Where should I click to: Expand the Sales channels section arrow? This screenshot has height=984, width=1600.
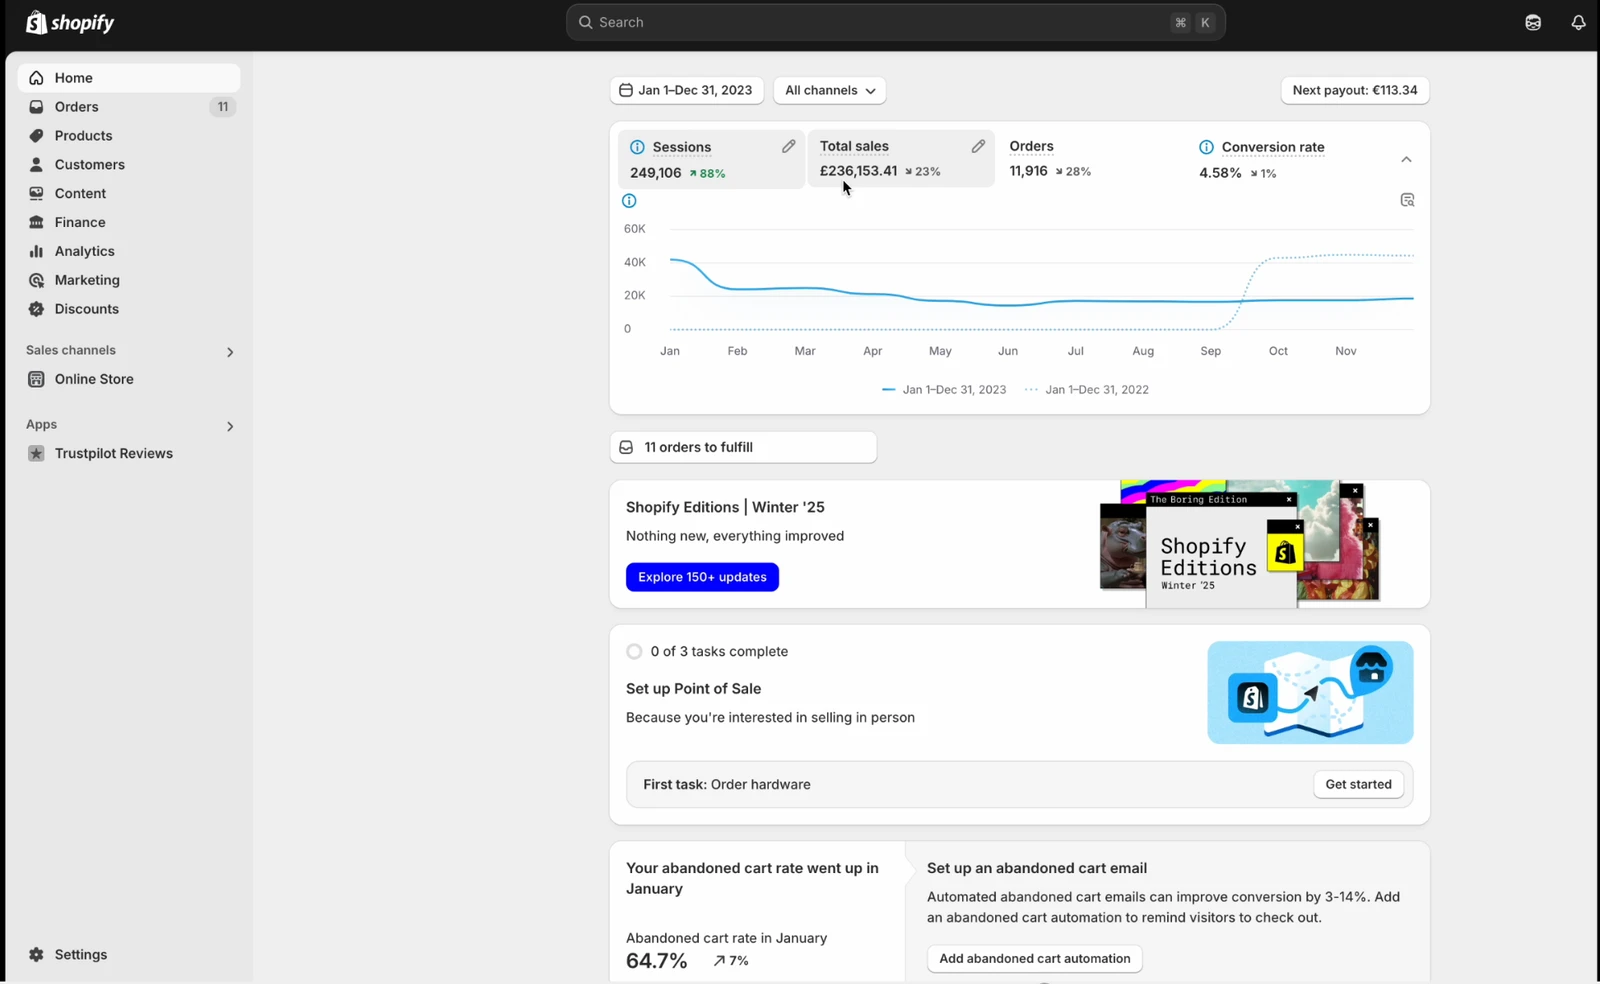pos(230,352)
